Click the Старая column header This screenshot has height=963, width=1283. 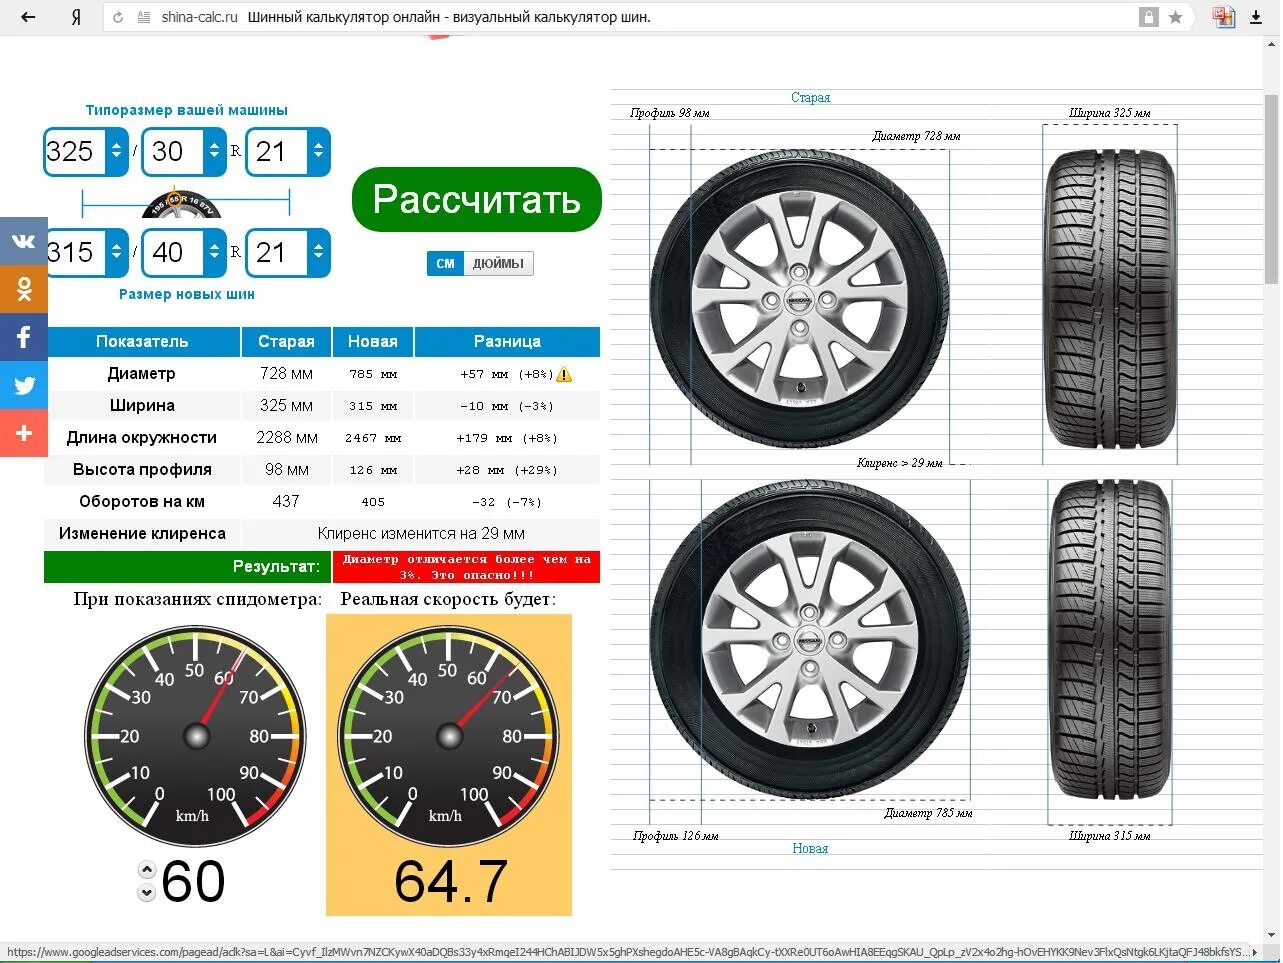286,341
